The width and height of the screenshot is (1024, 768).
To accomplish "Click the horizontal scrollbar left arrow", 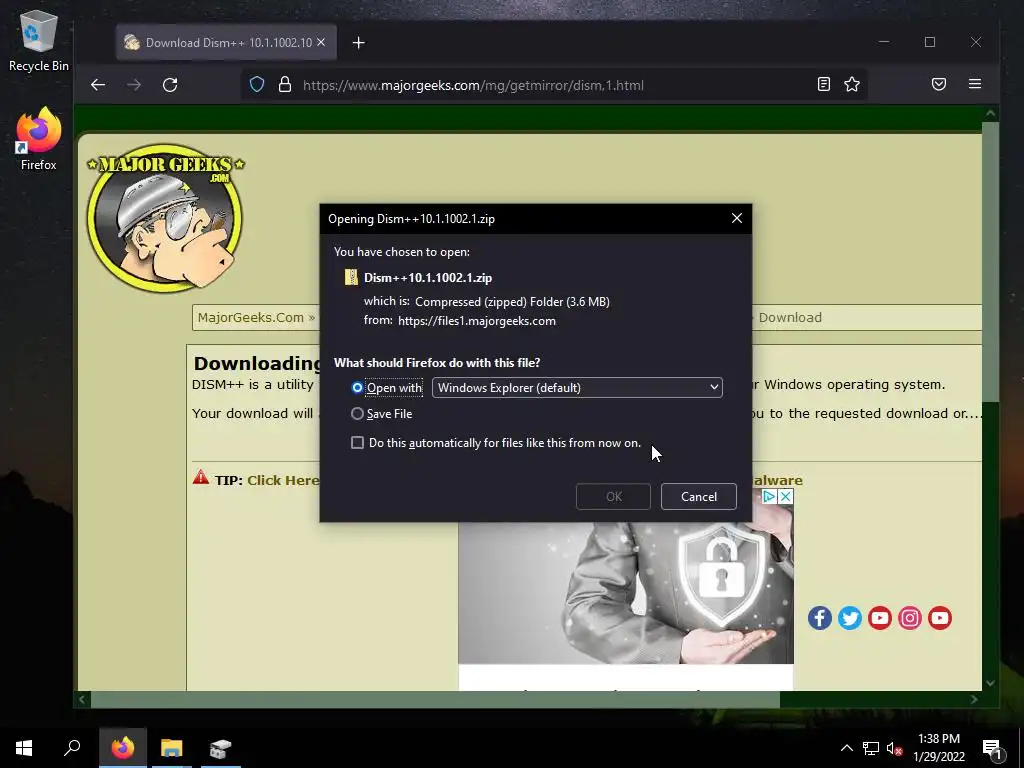I will [82, 699].
